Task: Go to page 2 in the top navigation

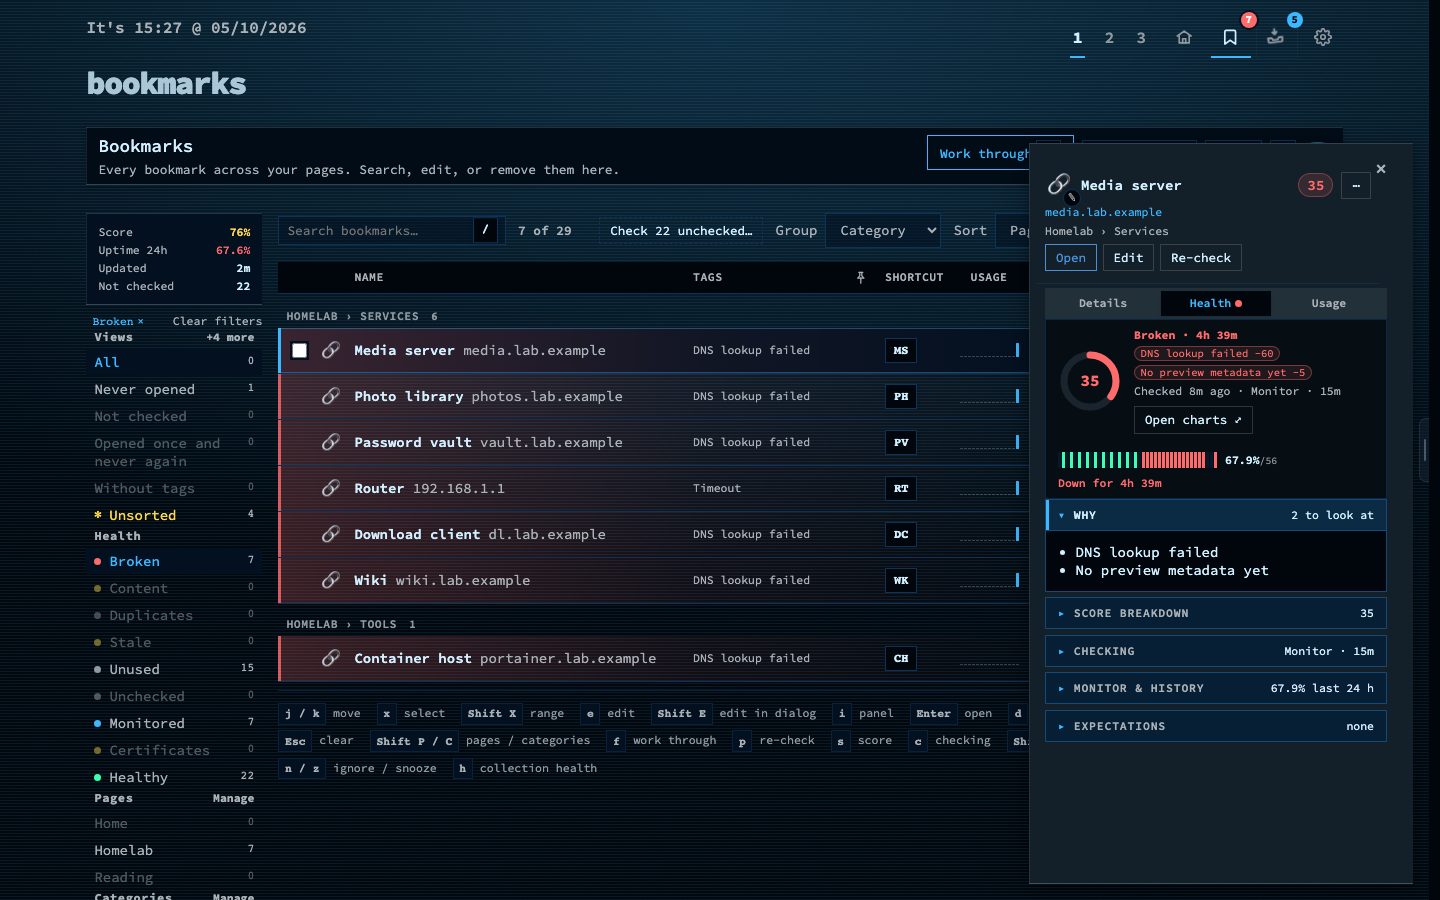Action: (x=1109, y=37)
